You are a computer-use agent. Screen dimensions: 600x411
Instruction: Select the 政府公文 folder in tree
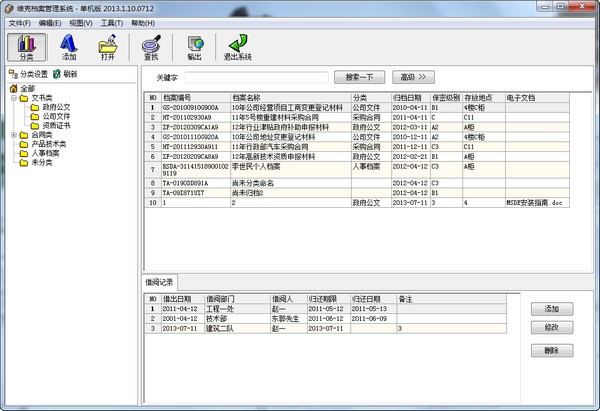click(56, 107)
